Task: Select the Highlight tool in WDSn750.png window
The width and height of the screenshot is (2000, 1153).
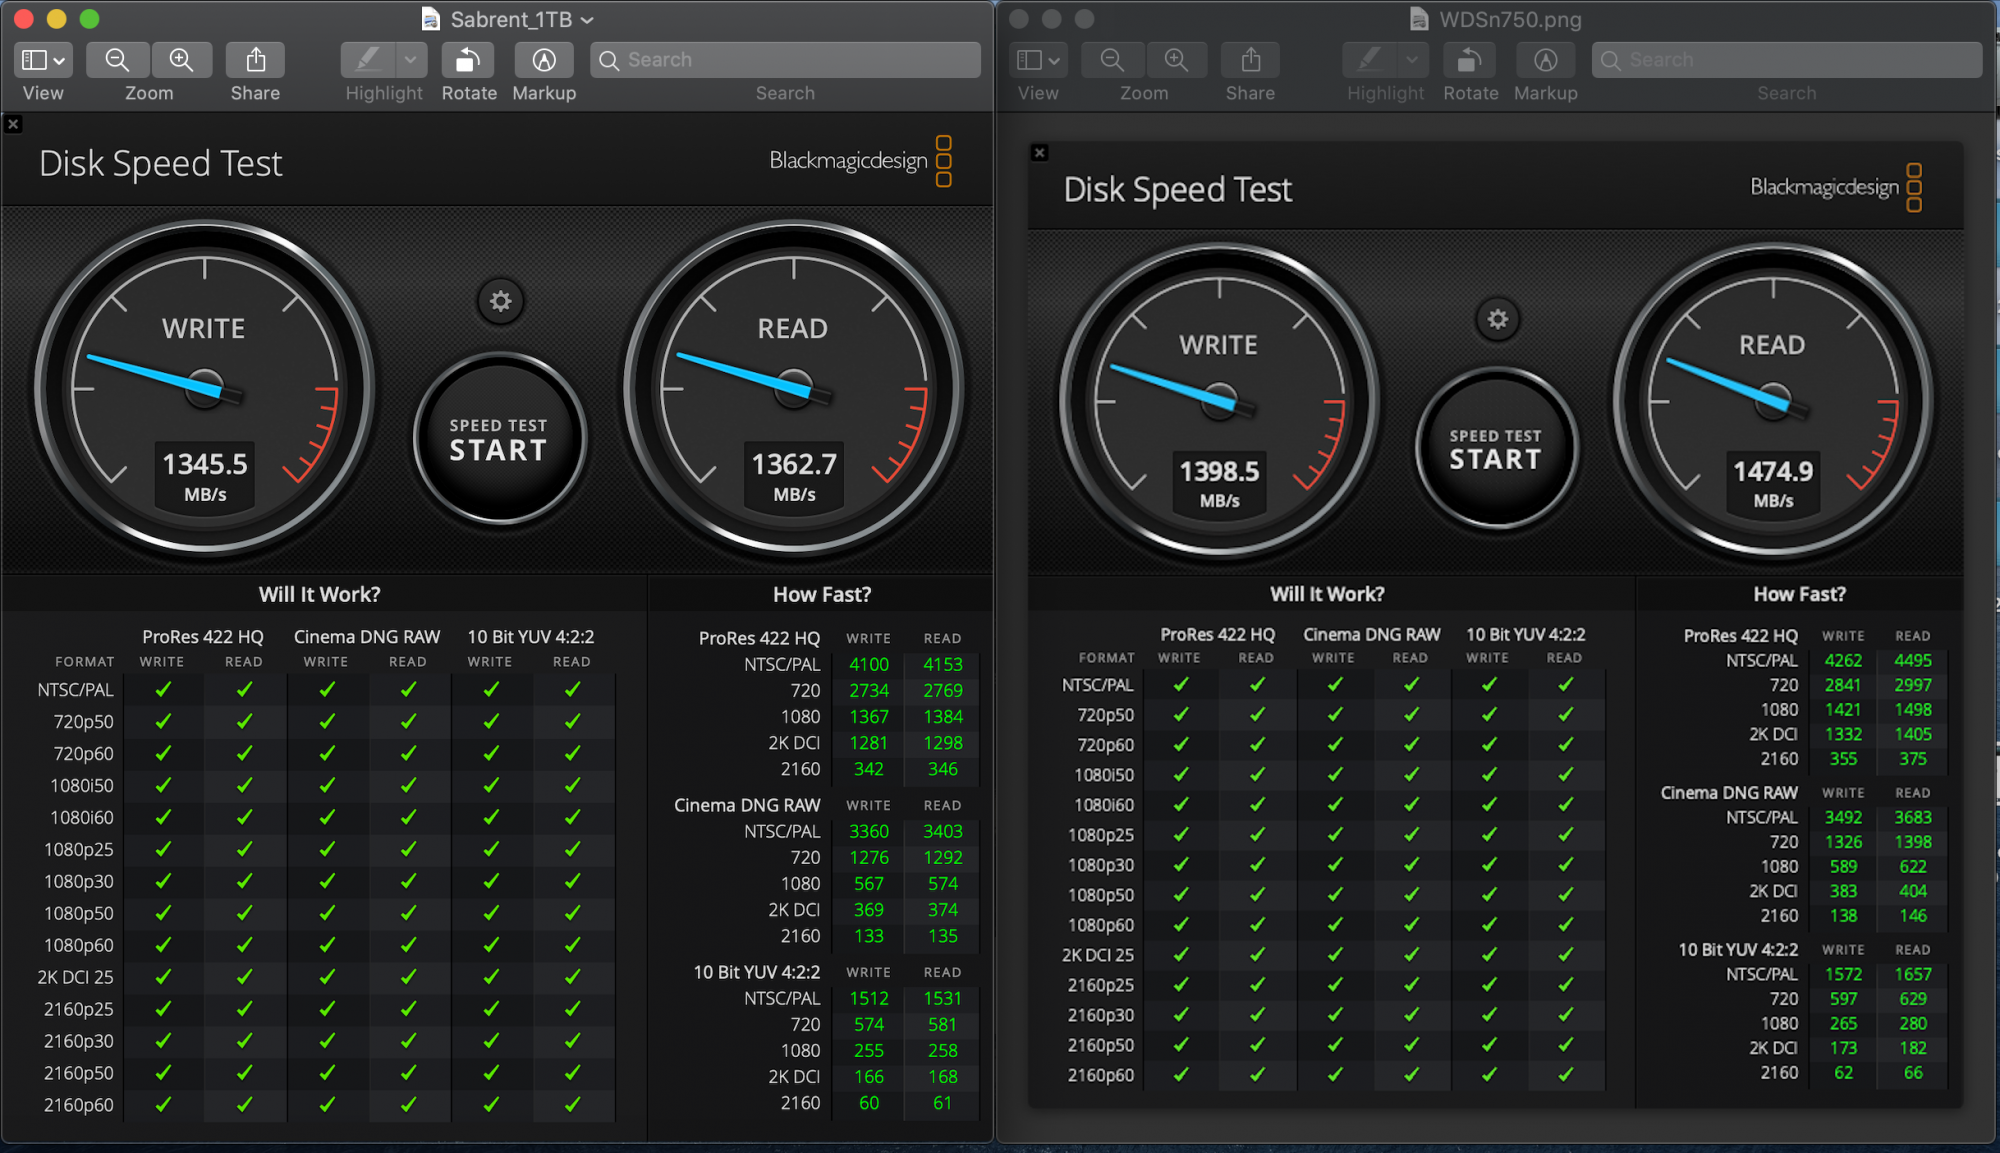Action: [1369, 60]
